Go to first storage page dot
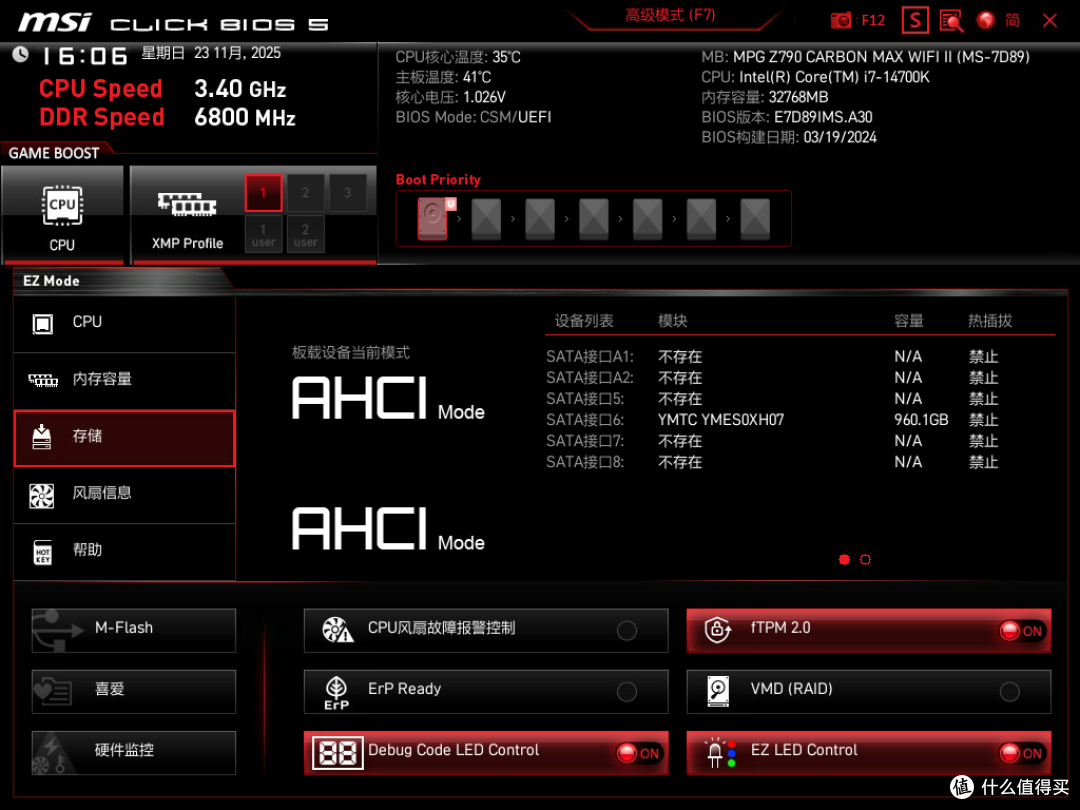1080x810 pixels. coord(844,559)
